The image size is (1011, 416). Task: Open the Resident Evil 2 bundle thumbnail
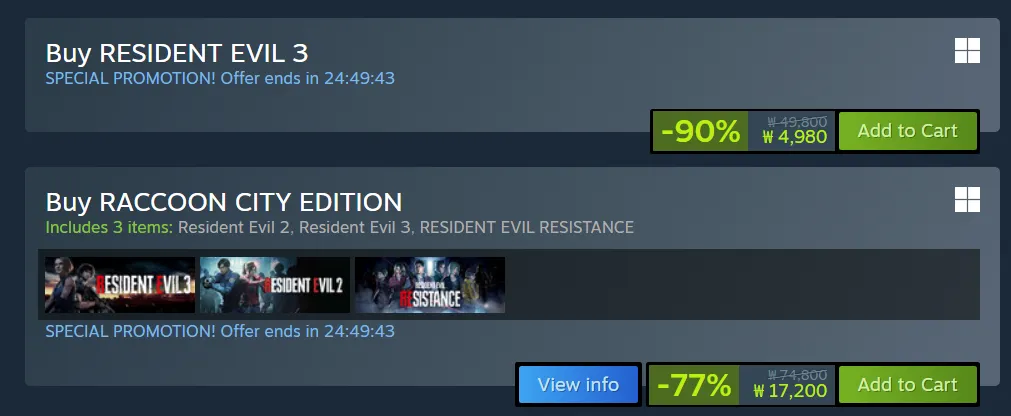275,285
